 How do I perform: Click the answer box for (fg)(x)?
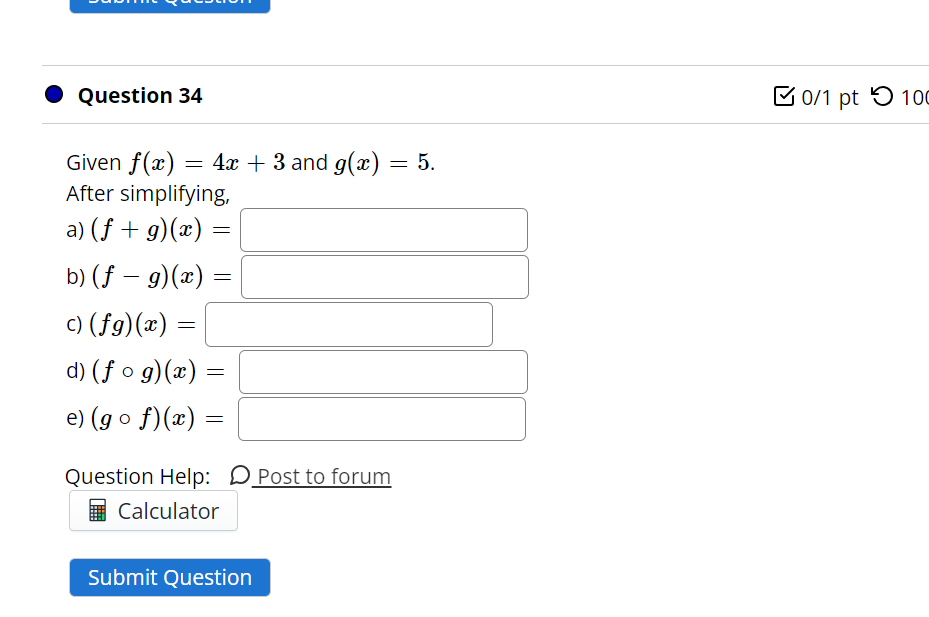point(348,324)
